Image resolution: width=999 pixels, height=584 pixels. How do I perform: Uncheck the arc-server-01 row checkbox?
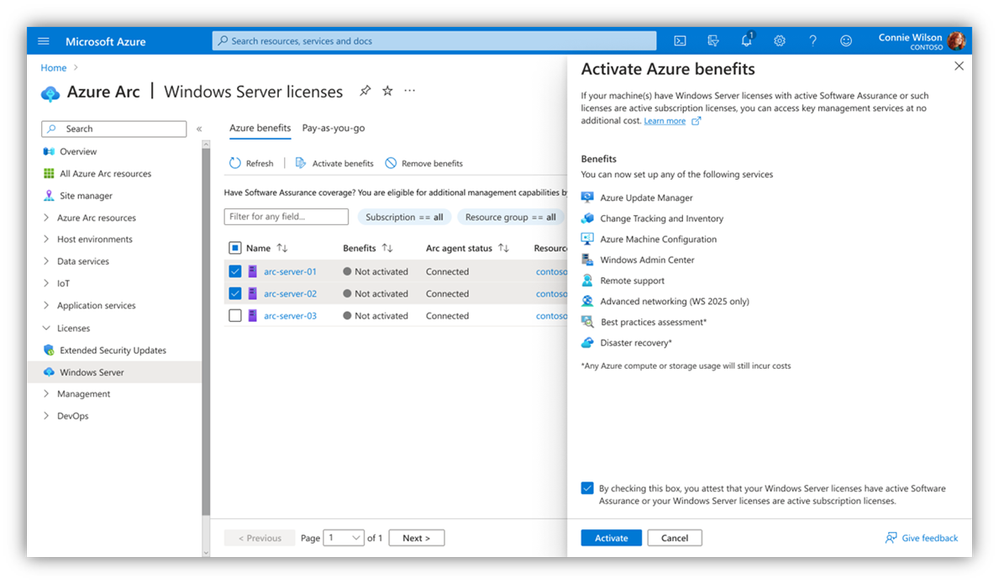(235, 271)
